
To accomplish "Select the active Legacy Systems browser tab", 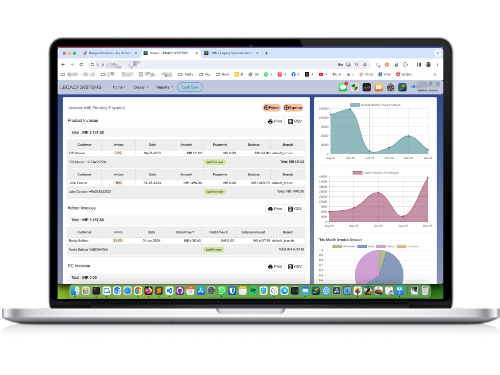I will pos(170,53).
